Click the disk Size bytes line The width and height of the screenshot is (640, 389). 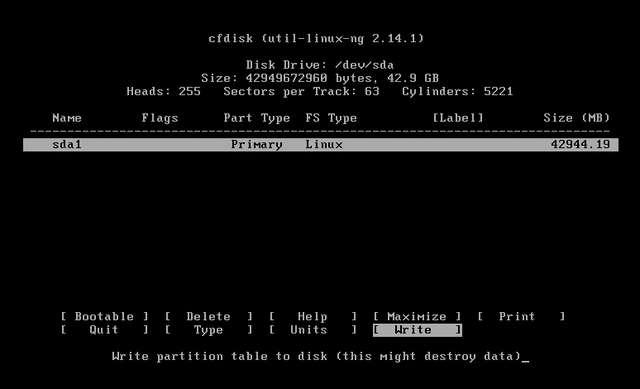pyautogui.click(x=320, y=78)
